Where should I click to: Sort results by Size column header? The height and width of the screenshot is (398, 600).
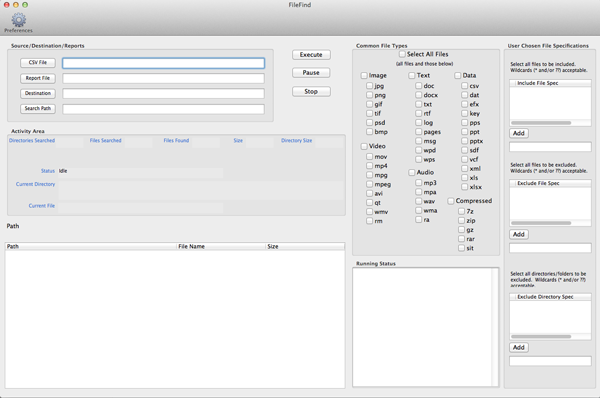[305, 246]
